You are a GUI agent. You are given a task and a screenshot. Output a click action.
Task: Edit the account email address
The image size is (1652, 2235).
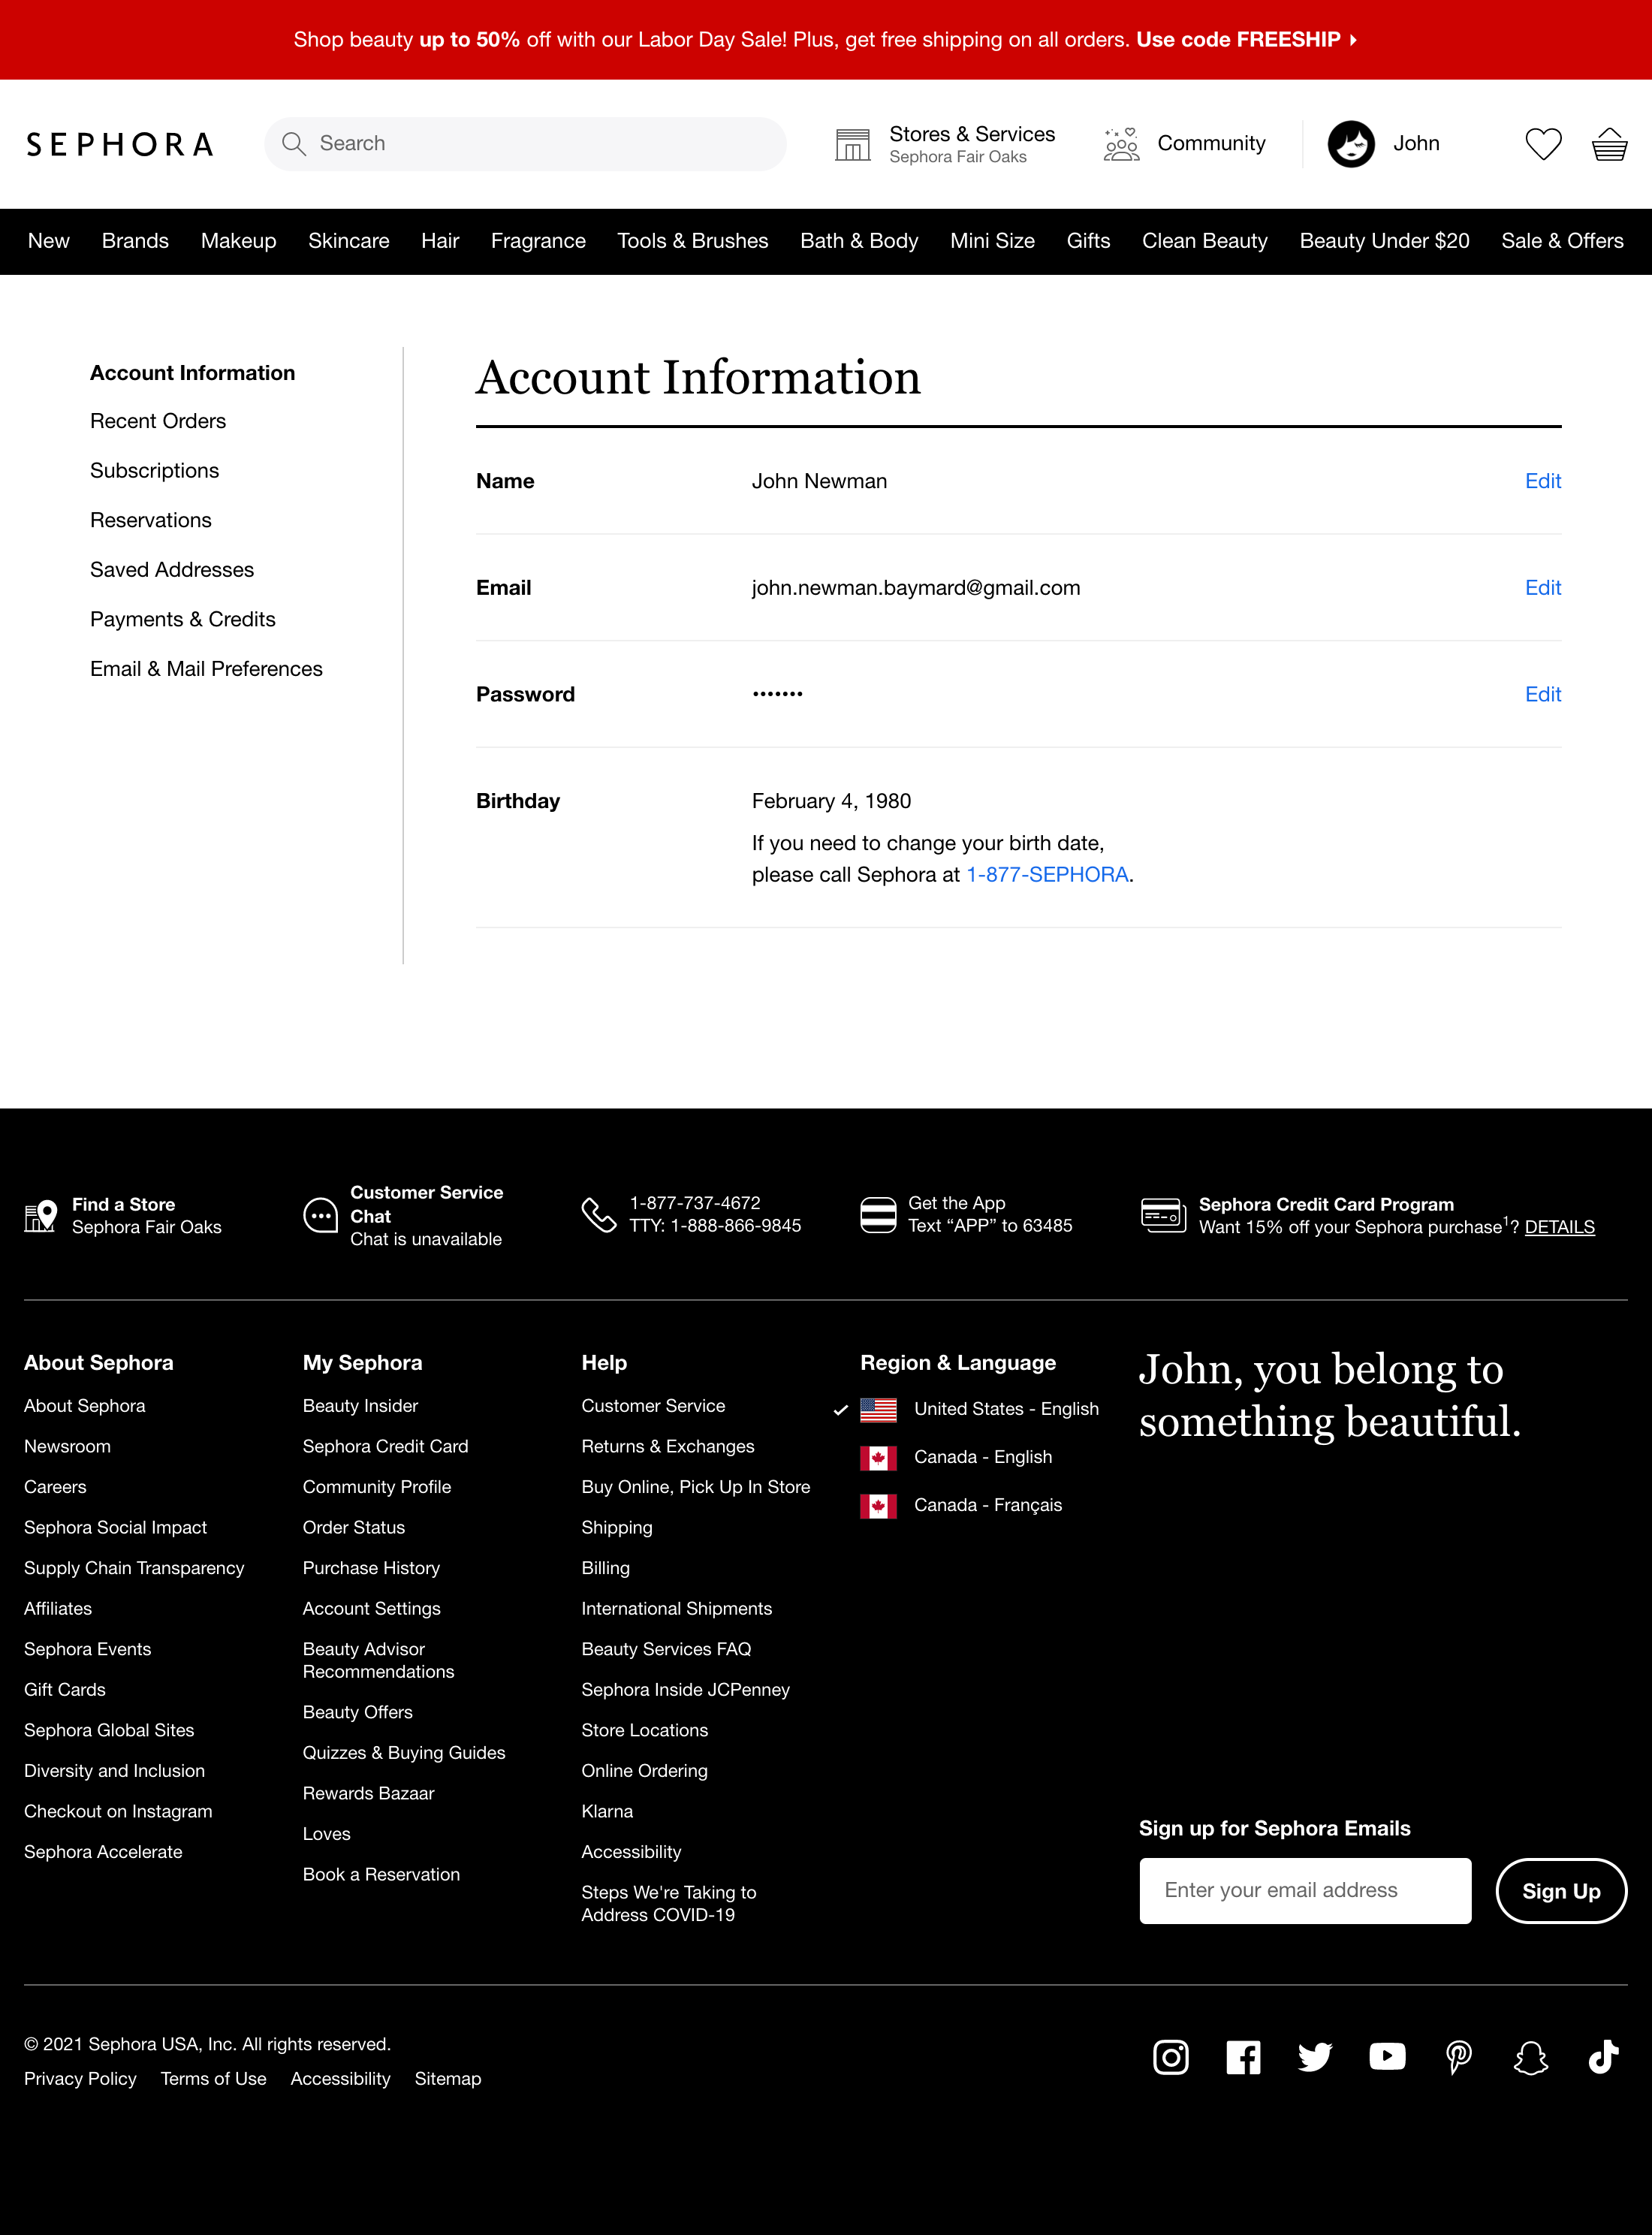pyautogui.click(x=1543, y=588)
